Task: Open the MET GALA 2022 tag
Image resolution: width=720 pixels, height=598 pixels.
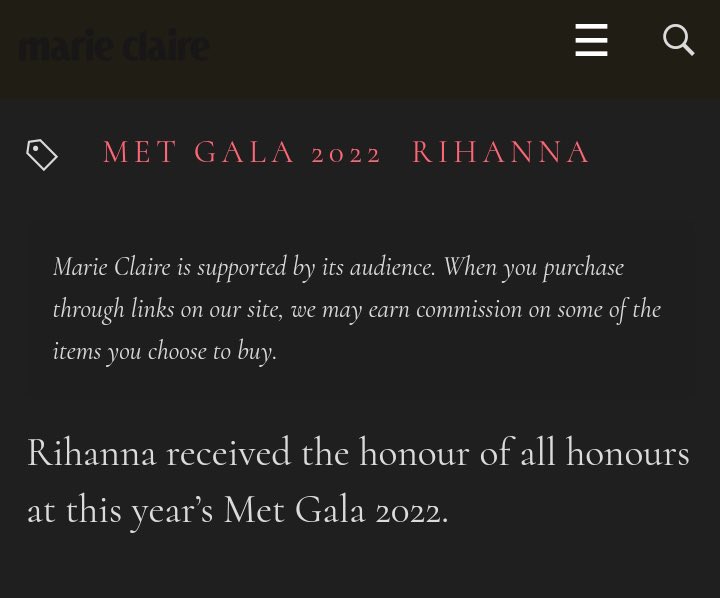Action: pos(242,152)
